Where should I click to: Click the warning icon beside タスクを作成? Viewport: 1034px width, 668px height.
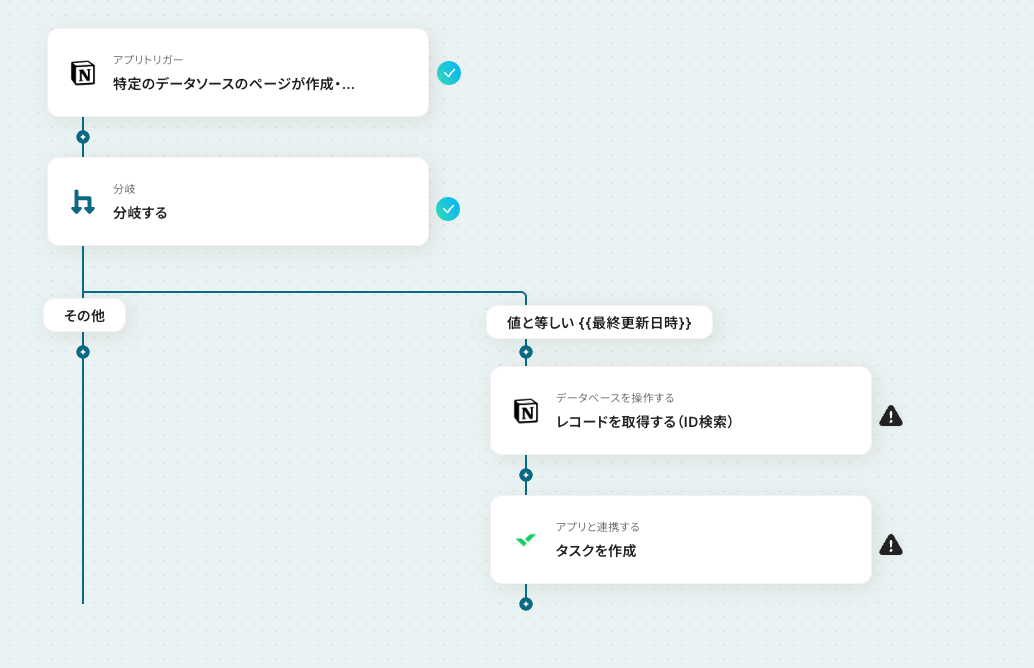pos(891,545)
